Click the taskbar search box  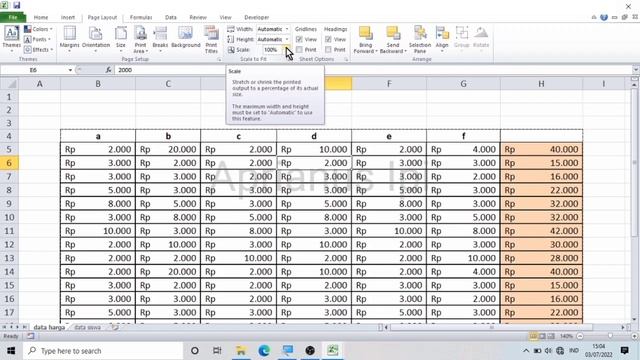[x=103, y=351]
